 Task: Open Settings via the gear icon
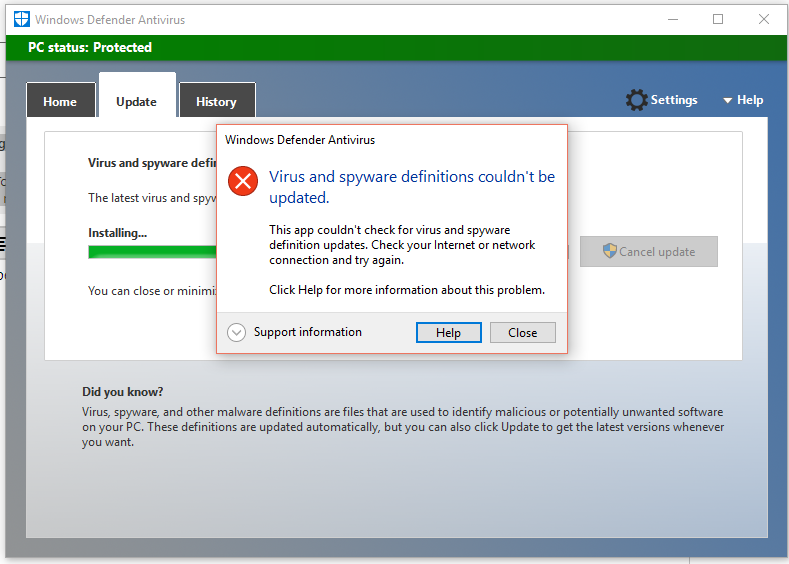click(x=636, y=100)
